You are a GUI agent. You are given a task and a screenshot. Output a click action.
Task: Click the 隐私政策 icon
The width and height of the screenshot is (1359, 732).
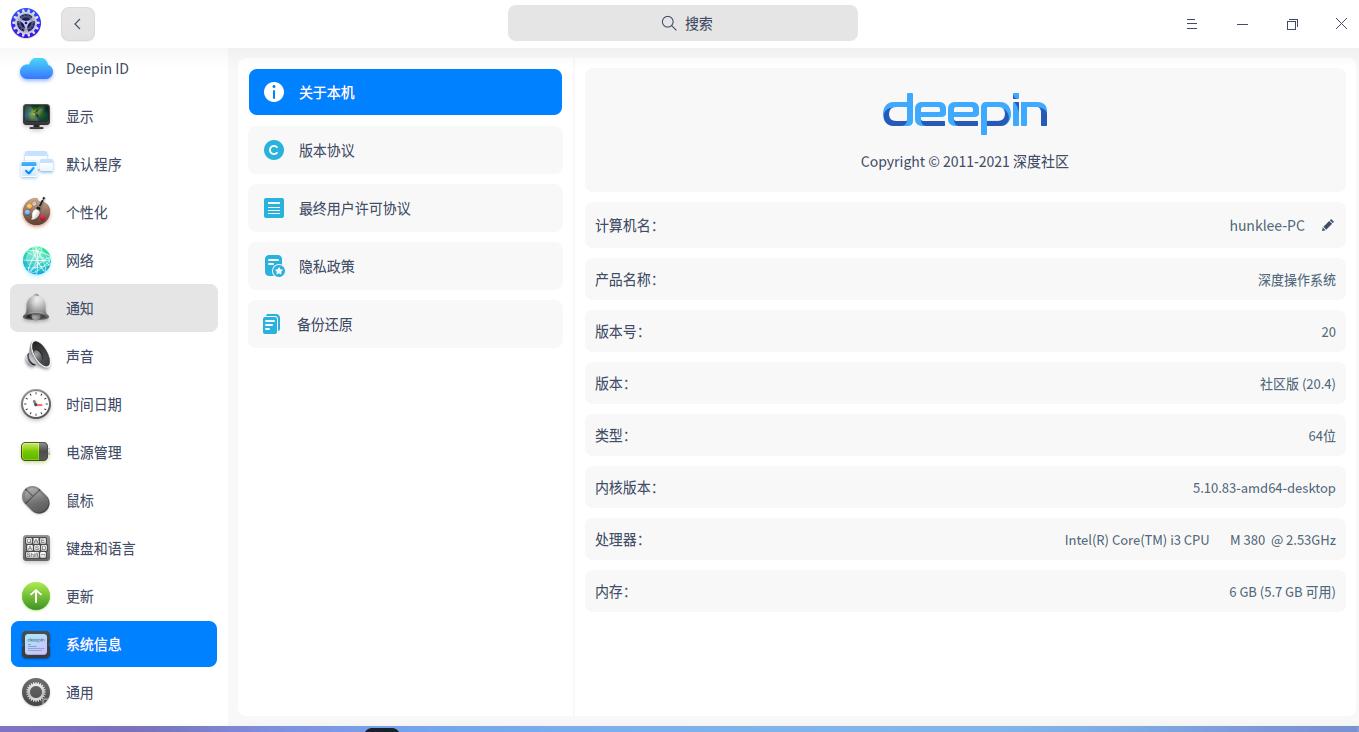coord(273,266)
